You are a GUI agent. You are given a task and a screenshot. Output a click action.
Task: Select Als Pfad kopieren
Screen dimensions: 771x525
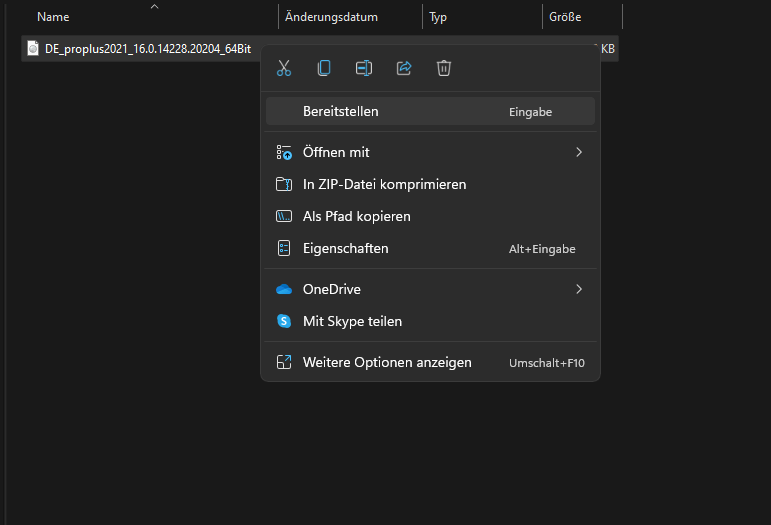click(x=356, y=216)
